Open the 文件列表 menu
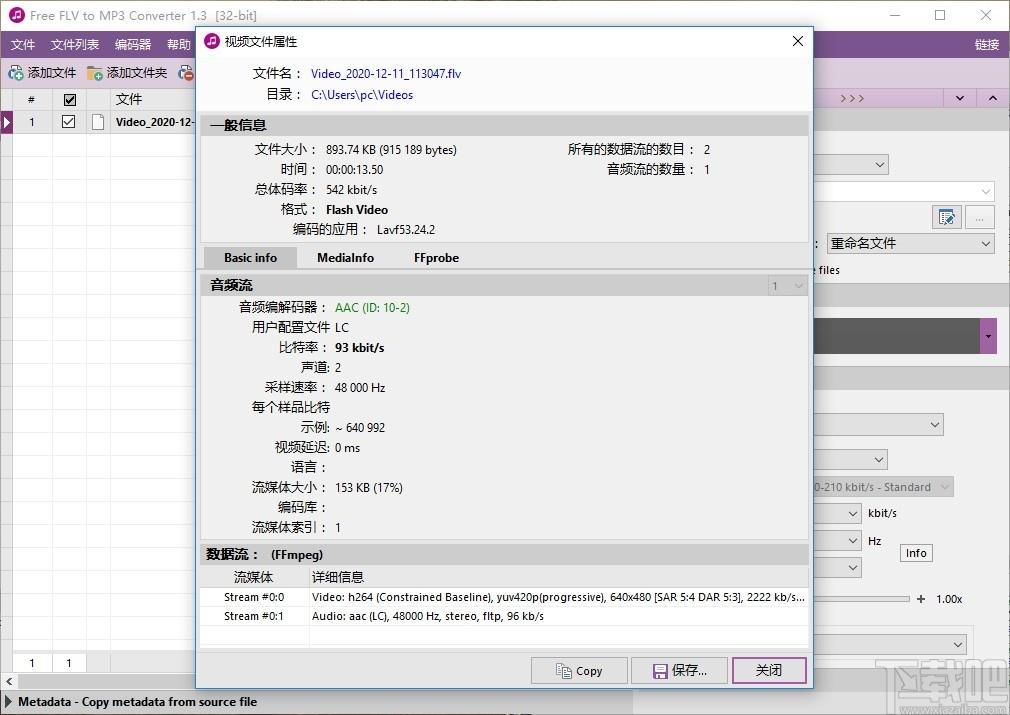1010x715 pixels. [x=75, y=44]
